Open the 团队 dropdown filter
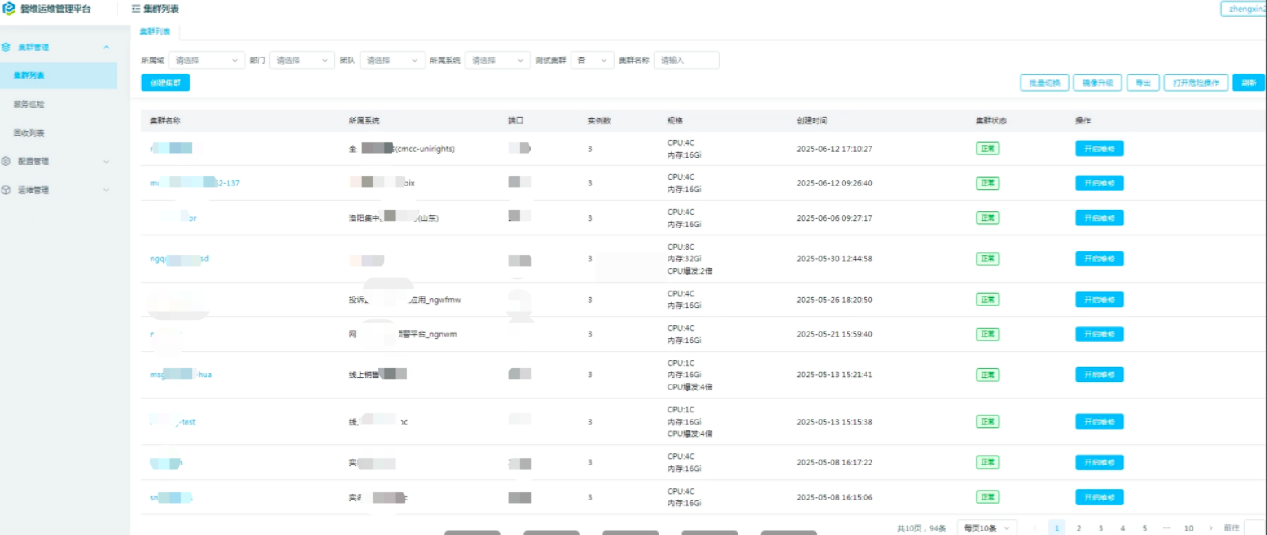The height and width of the screenshot is (535, 1267). pos(392,60)
